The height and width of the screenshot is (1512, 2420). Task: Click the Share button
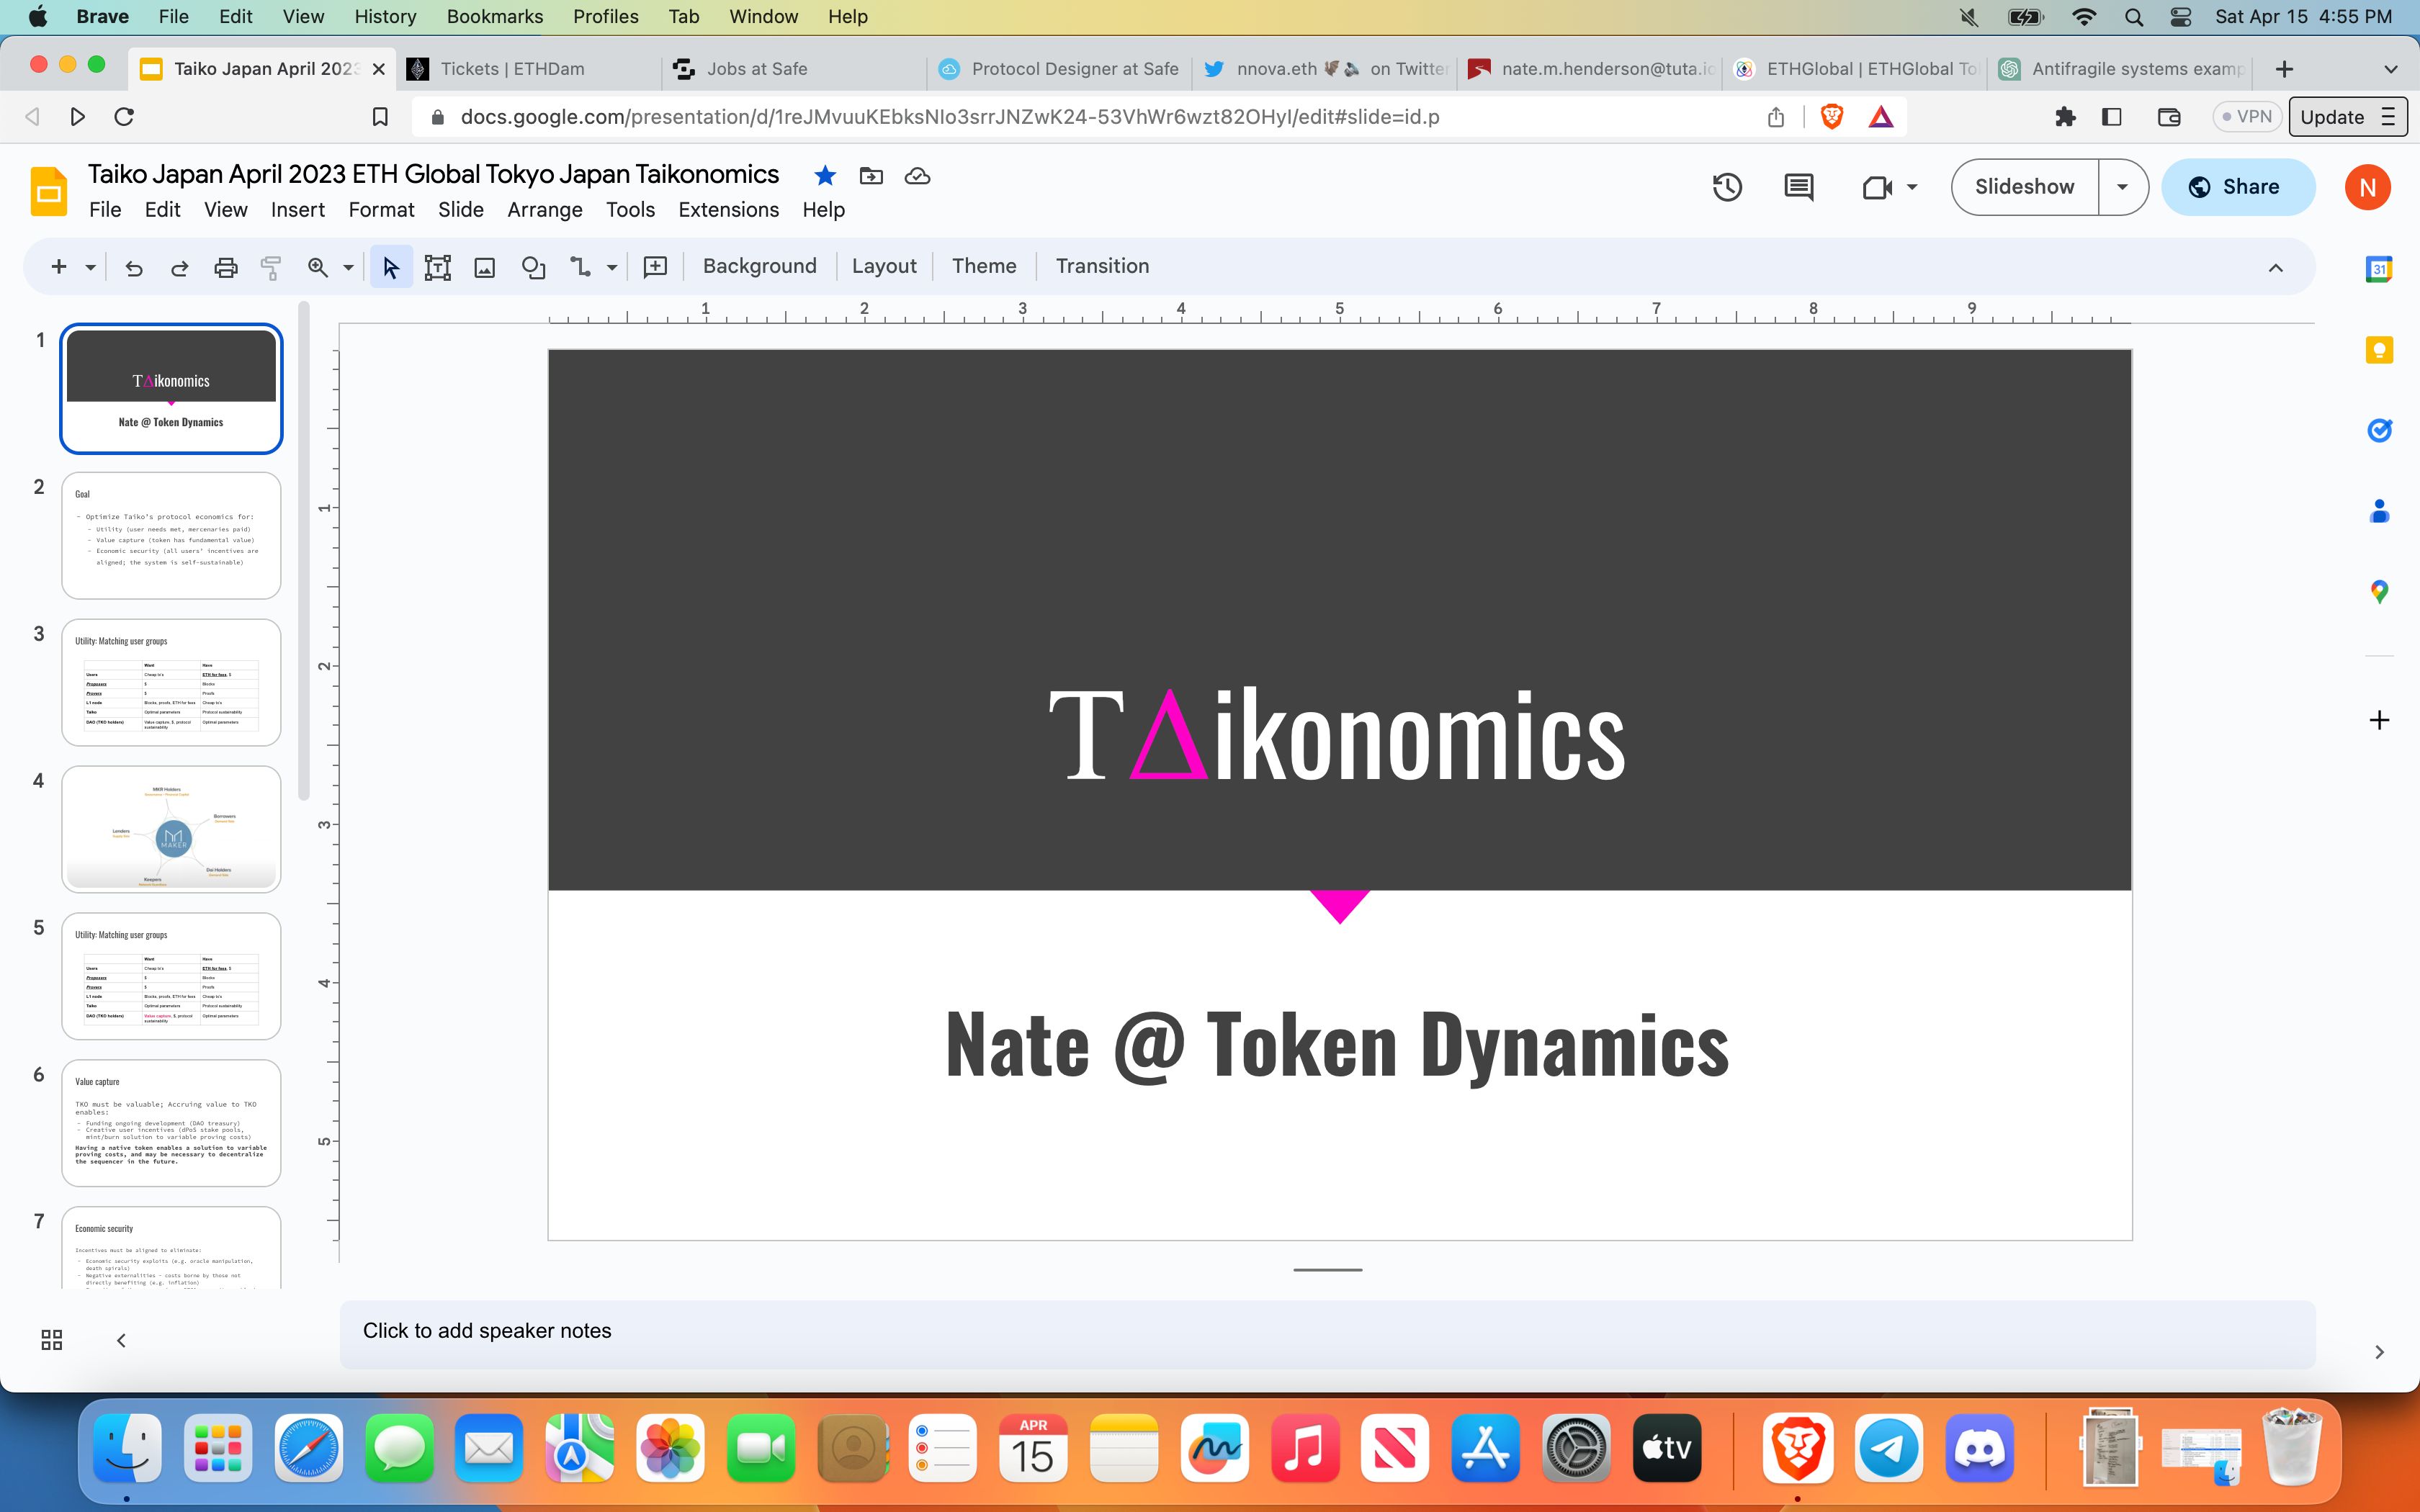2238,187
